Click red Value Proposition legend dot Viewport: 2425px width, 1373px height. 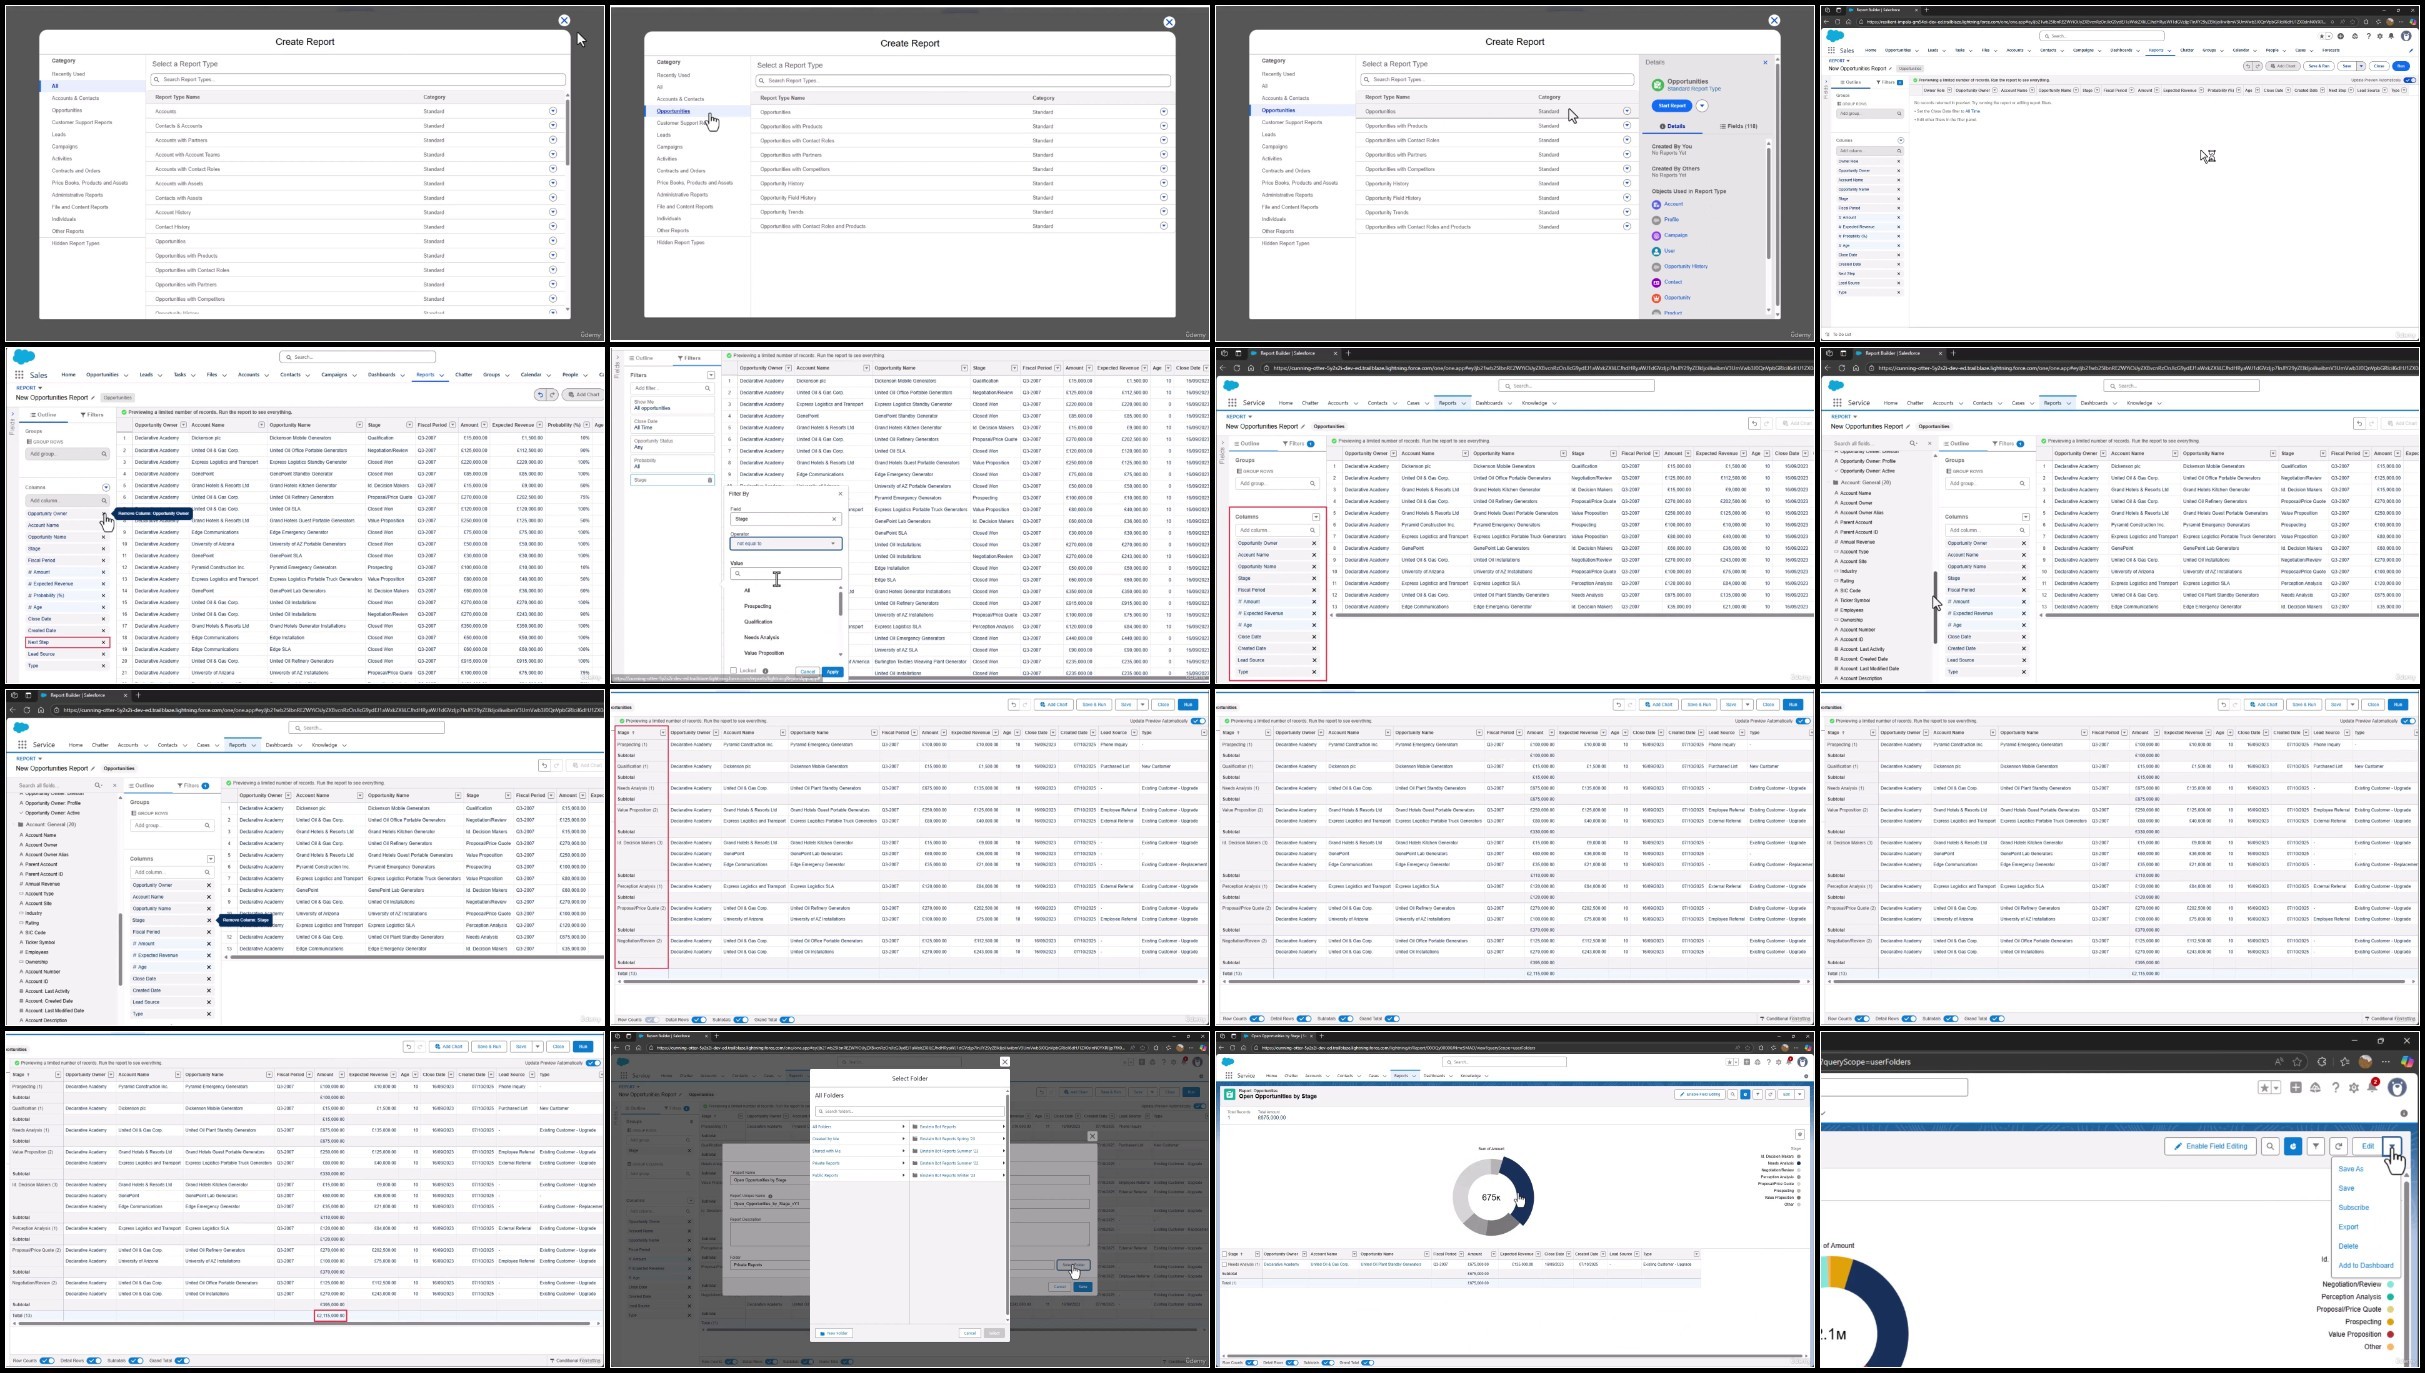tap(2390, 1334)
